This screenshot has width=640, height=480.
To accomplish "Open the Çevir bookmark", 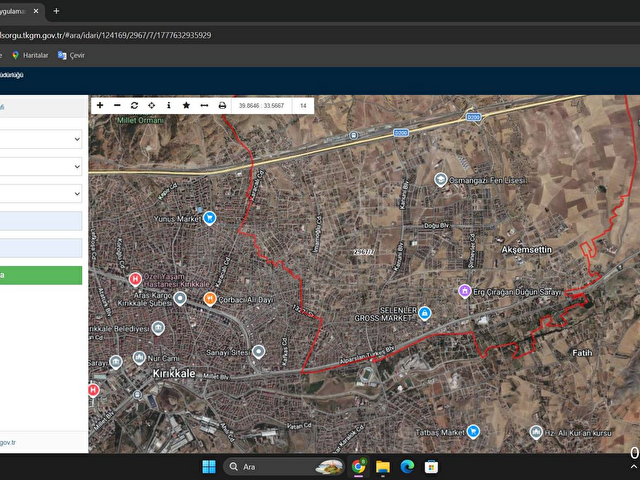I will [71, 55].
